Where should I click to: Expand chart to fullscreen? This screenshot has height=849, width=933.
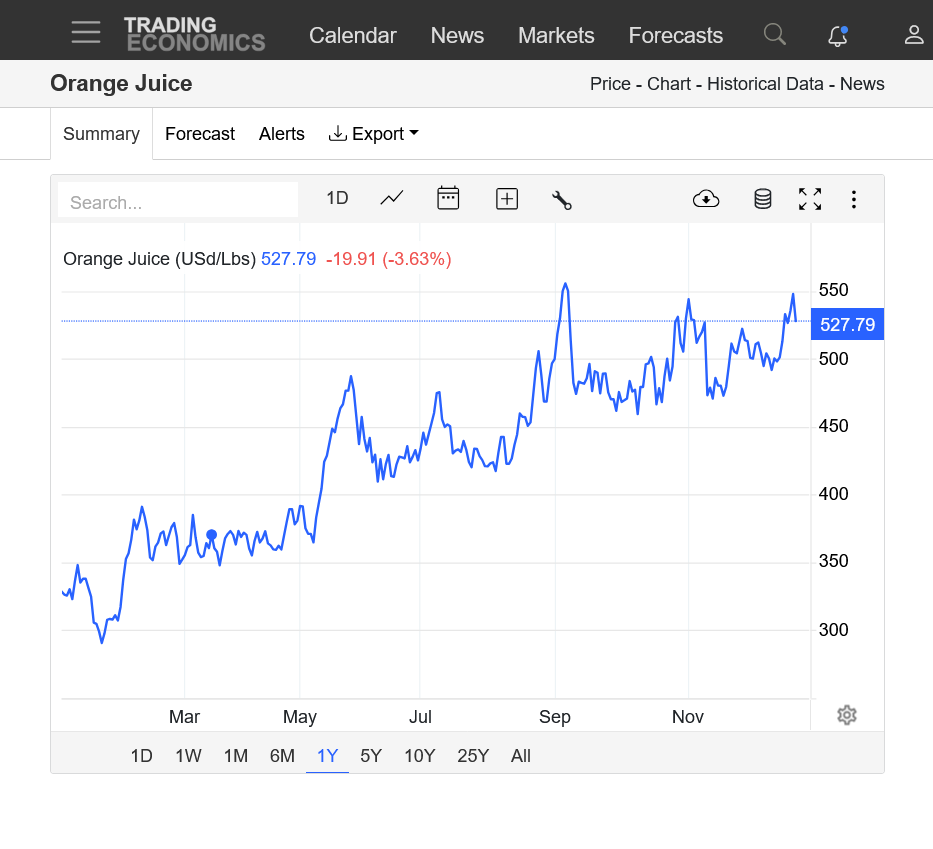coord(810,199)
